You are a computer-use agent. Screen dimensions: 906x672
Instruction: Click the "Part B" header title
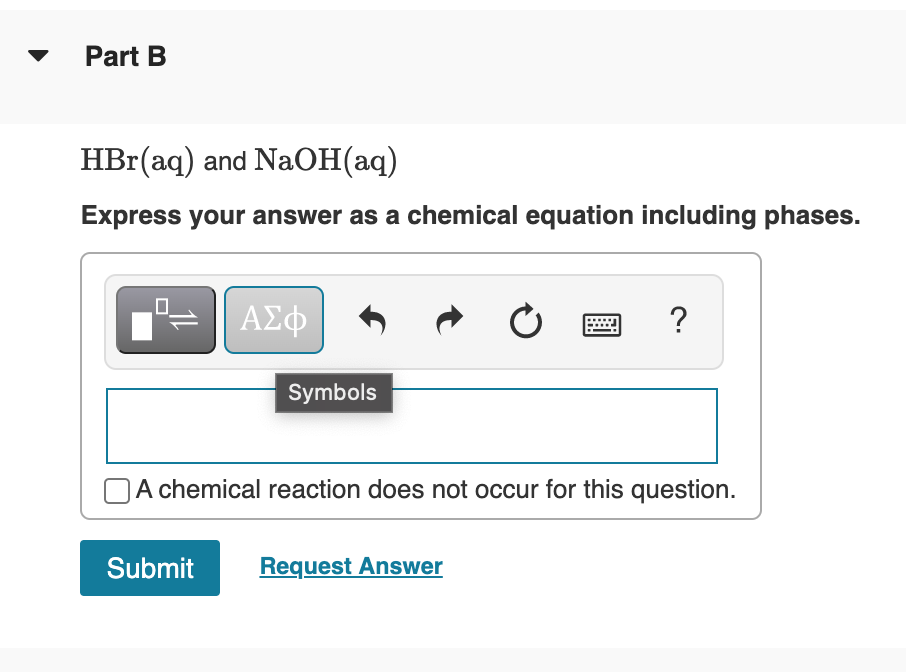[126, 57]
